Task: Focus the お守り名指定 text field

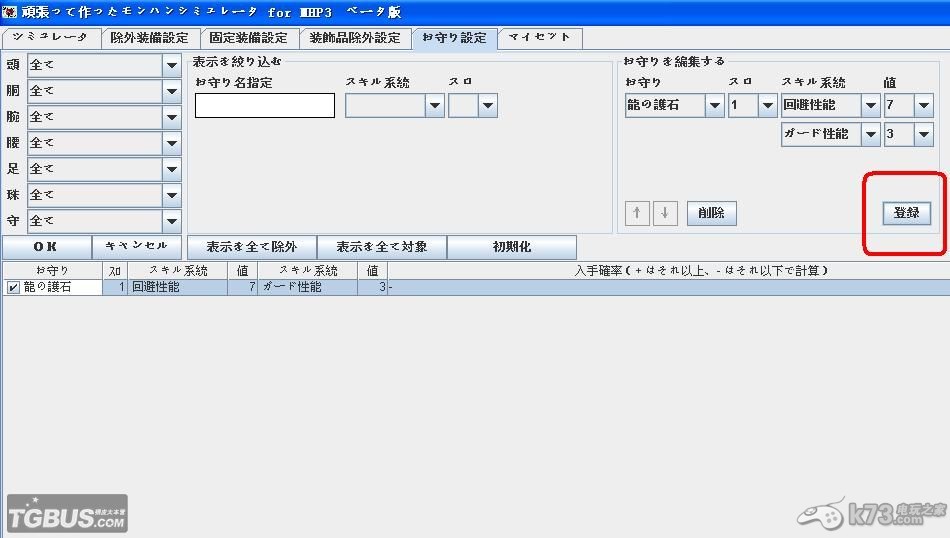Action: (265, 106)
